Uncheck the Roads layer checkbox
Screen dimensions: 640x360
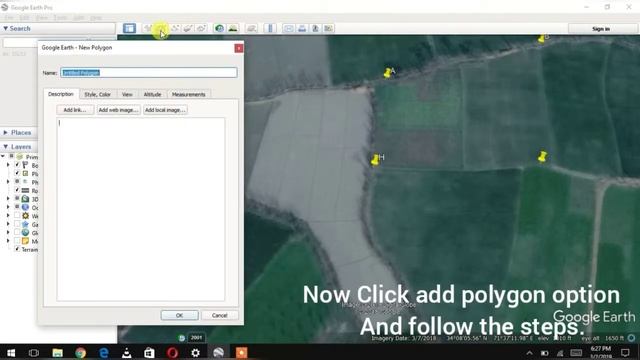[x=17, y=190]
